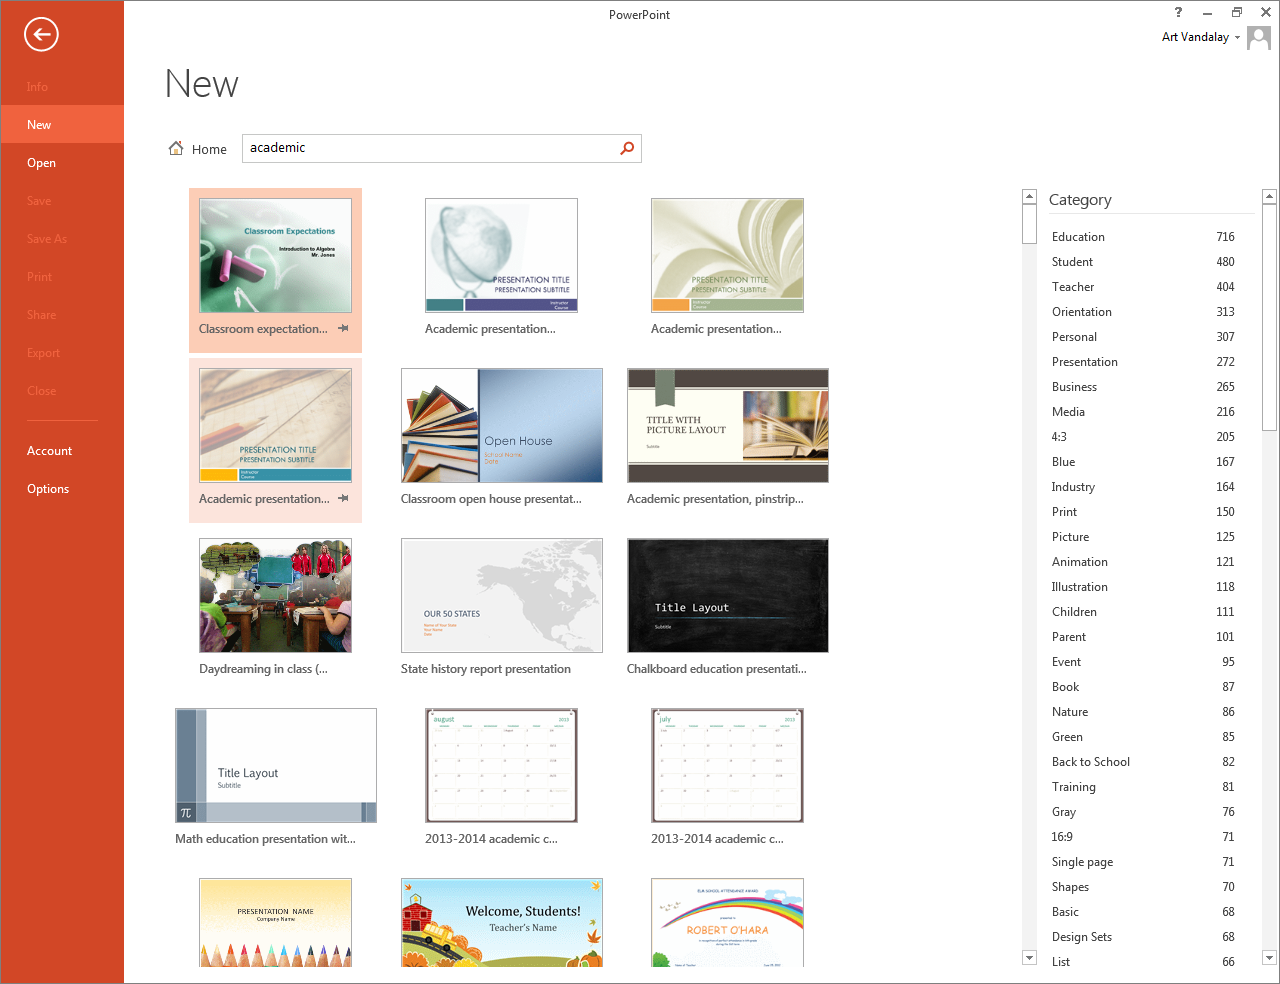Pin the Classroom expectations template
Image resolution: width=1280 pixels, height=984 pixels.
(343, 328)
